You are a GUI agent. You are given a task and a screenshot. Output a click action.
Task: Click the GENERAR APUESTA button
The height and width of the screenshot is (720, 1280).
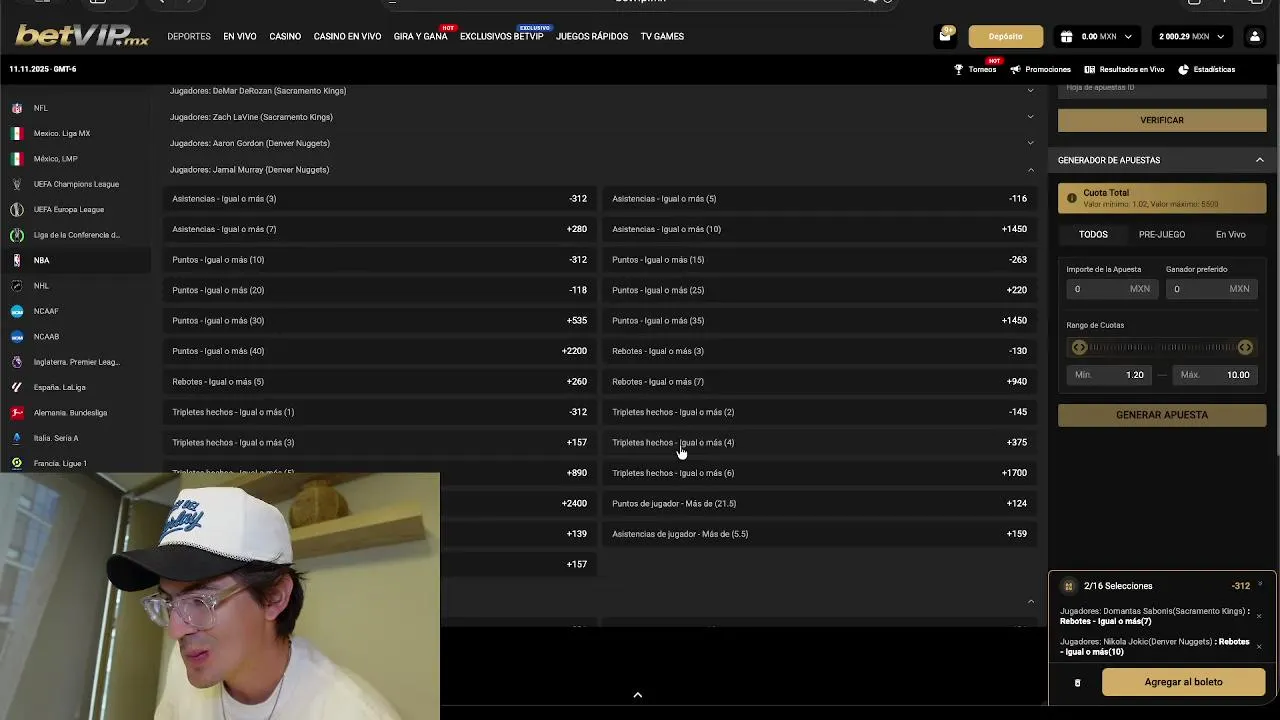click(1162, 415)
